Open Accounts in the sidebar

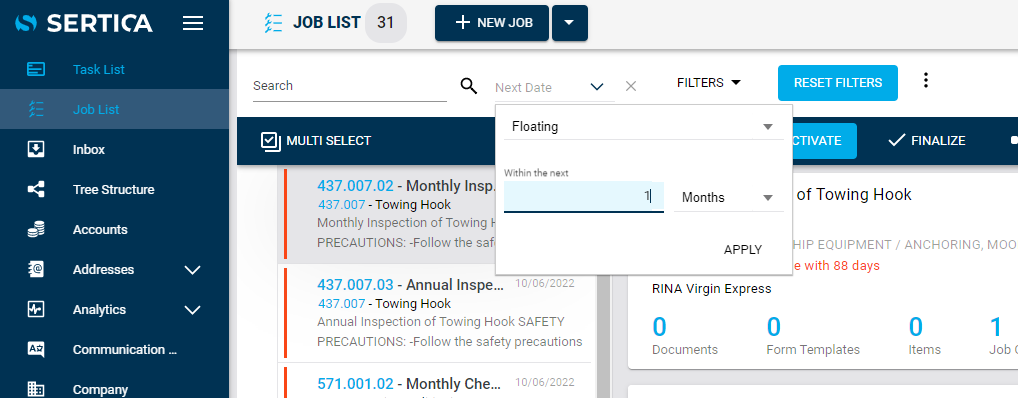100,229
